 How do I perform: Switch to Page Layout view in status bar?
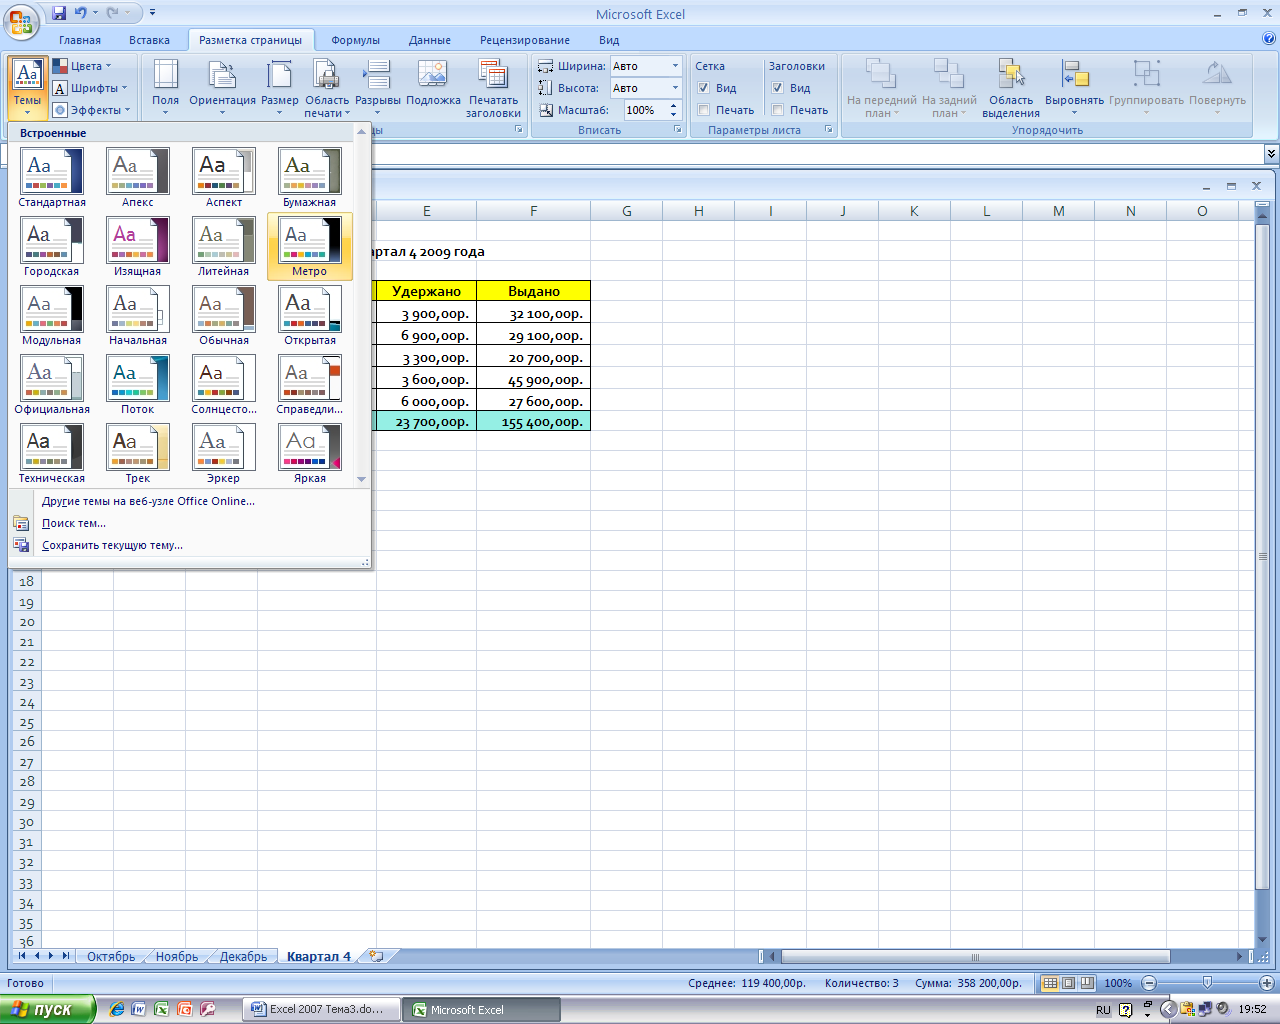1068,983
